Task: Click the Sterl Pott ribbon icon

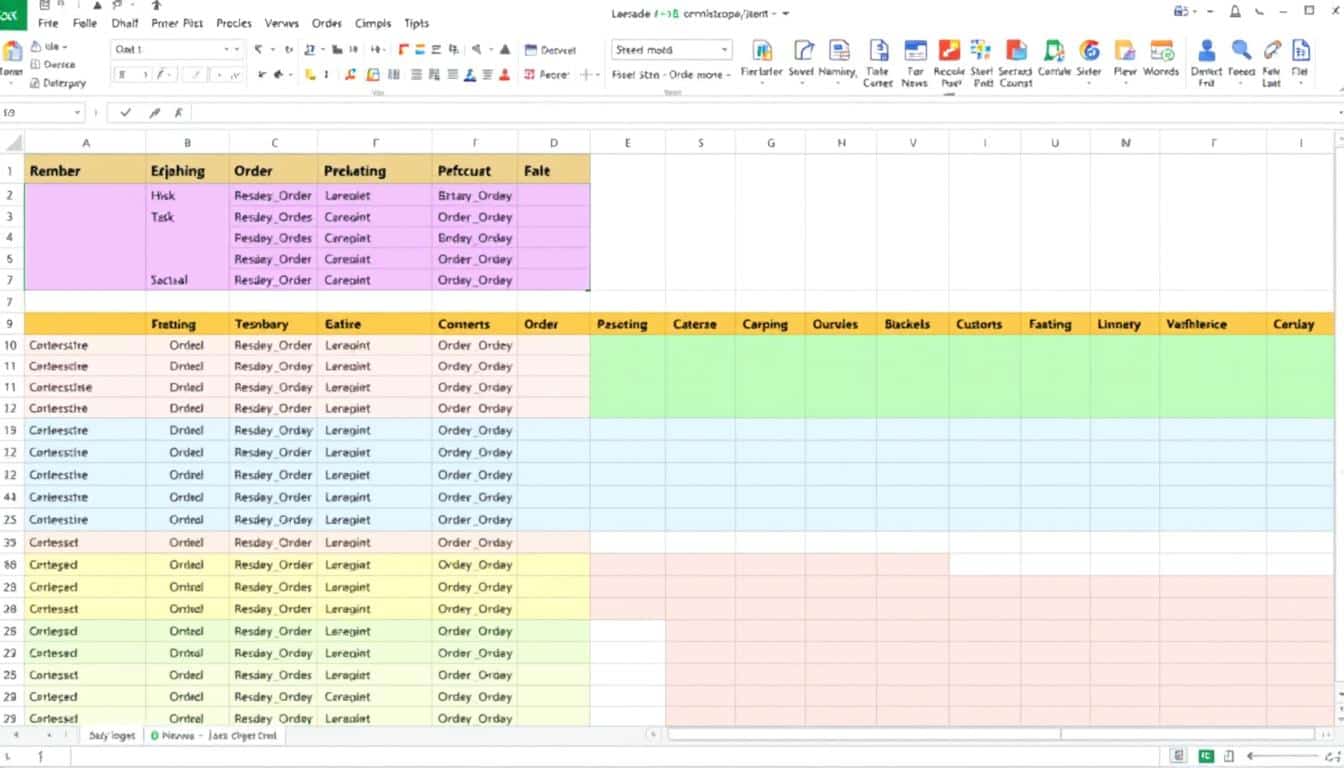Action: pos(981,51)
